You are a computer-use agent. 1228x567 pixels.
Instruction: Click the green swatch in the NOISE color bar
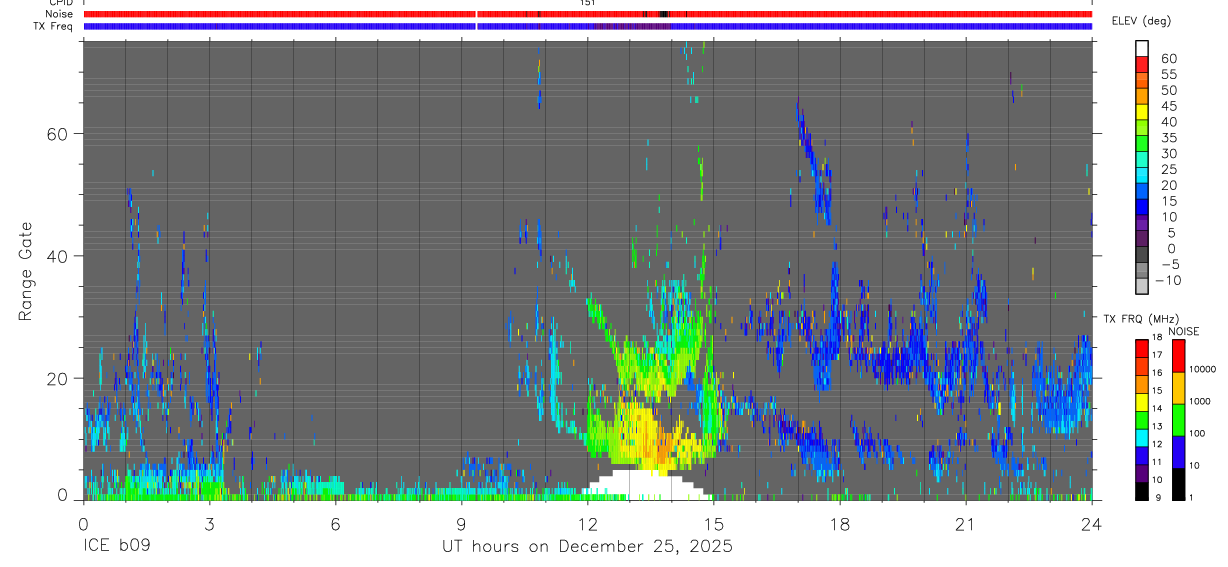point(1178,418)
